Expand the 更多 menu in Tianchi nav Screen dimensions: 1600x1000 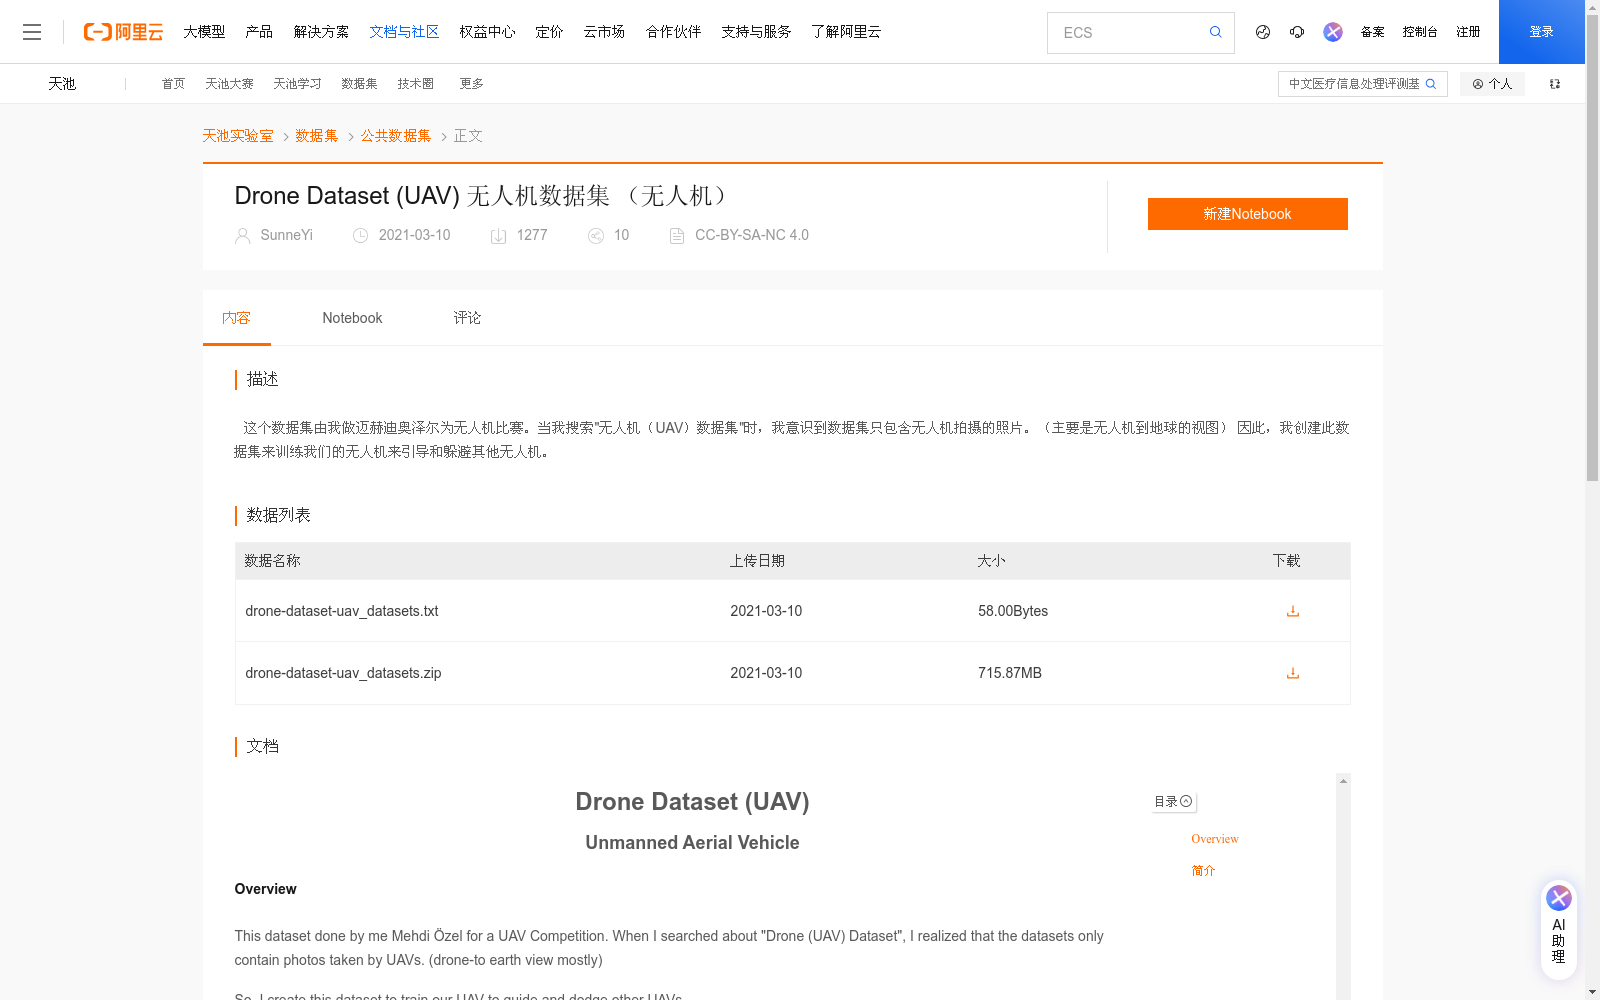tap(471, 84)
